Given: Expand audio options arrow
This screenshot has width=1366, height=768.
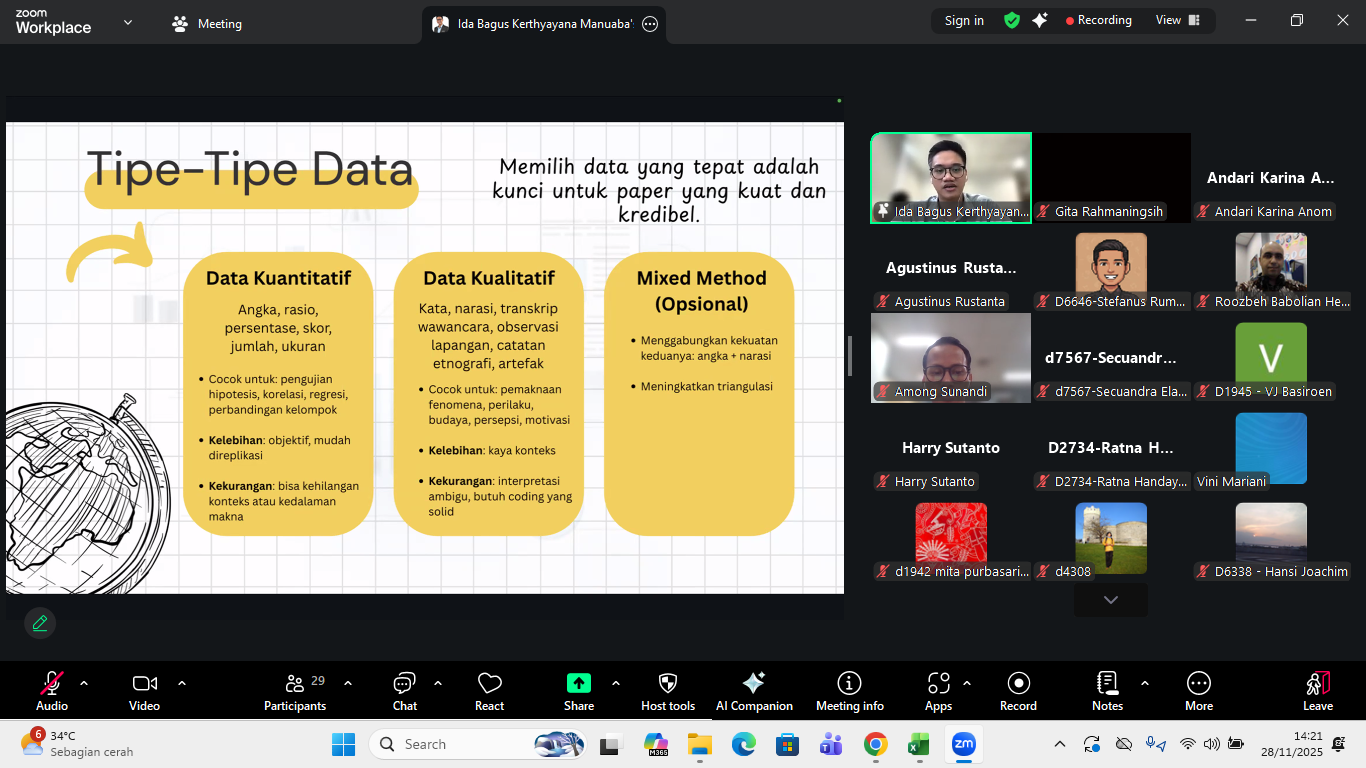Looking at the screenshot, I should [84, 683].
